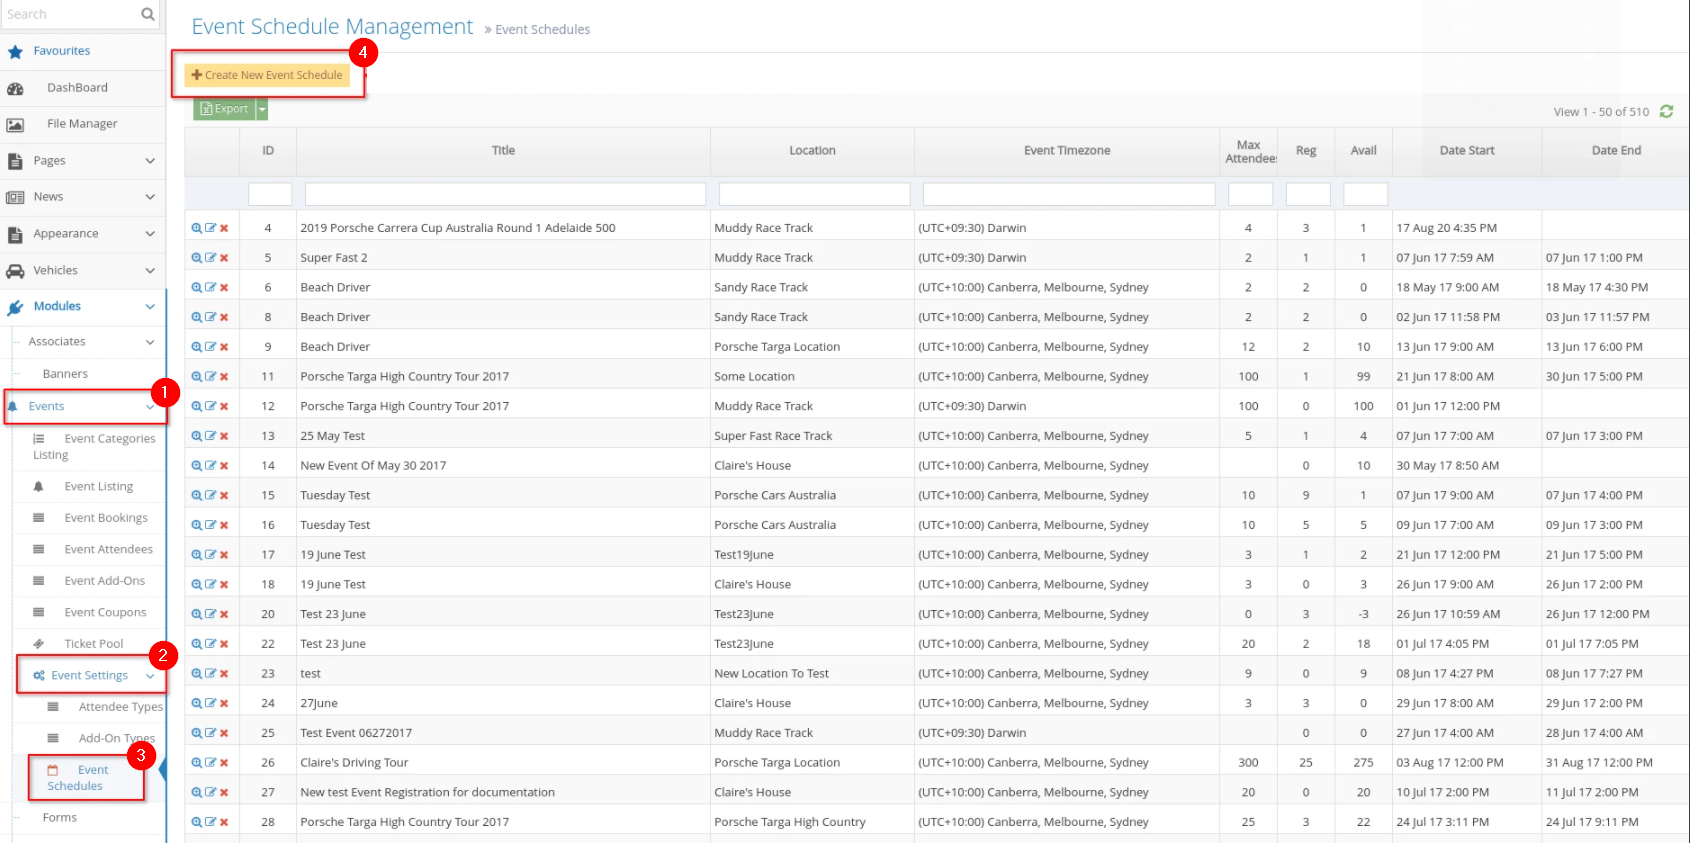Open Event Listing in sidebar
Image resolution: width=1690 pixels, height=843 pixels.
coord(98,487)
